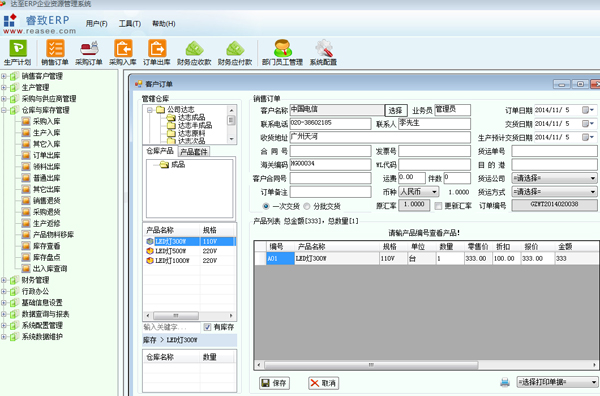
Task: Select 销售退货 in the sidebar tree
Action: 46,200
